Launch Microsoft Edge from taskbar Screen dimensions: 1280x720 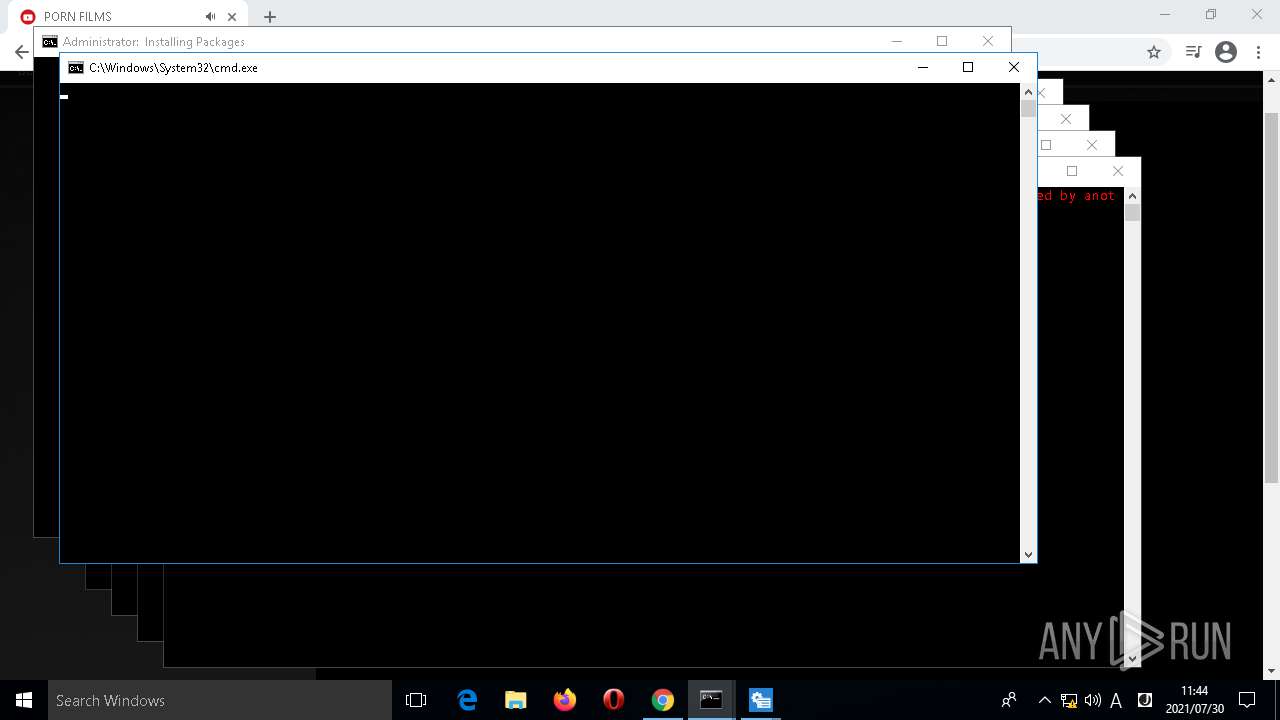(x=467, y=700)
